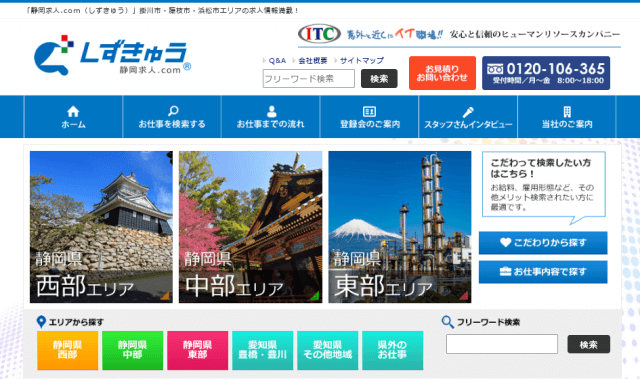The height and width of the screenshot is (379, 640).
Task: Click the briefcase icon on お仕事内容で探す
Action: 505,272
